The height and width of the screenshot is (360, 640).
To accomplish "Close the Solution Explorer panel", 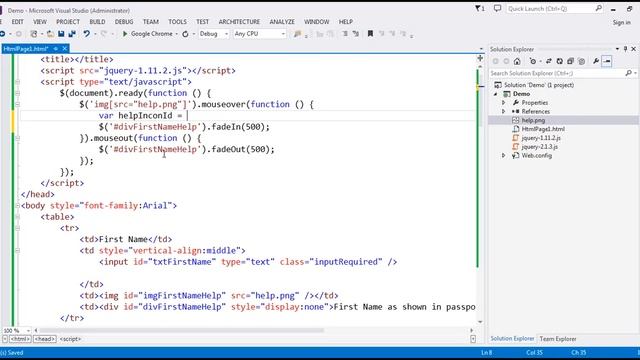I will click(x=633, y=49).
